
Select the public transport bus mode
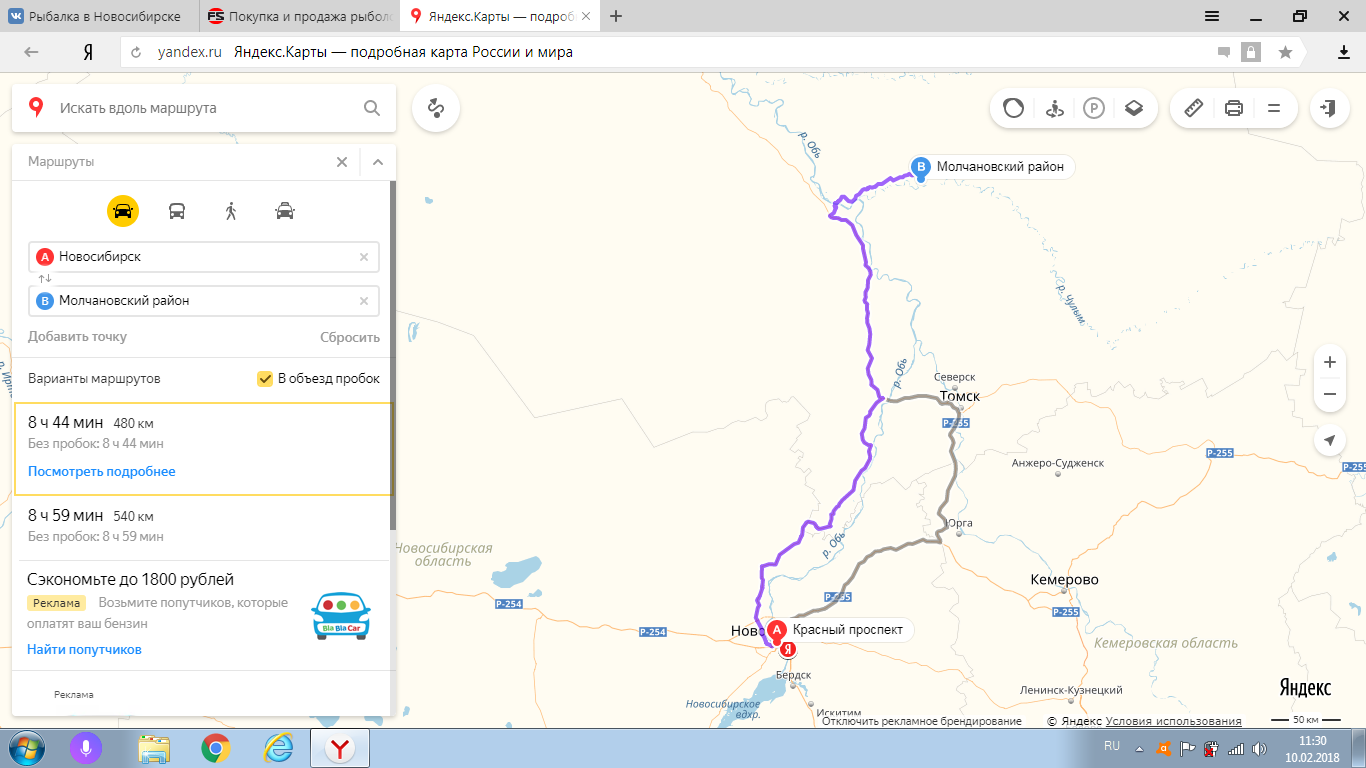[177, 211]
